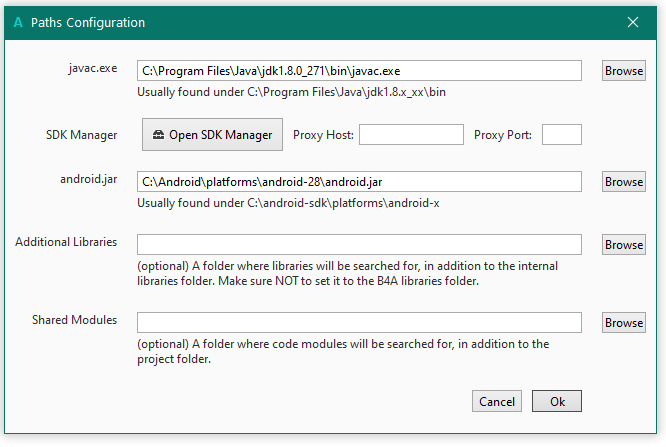Close the Paths Configuration dialog
Screen dimensions: 666x447
click(x=632, y=22)
